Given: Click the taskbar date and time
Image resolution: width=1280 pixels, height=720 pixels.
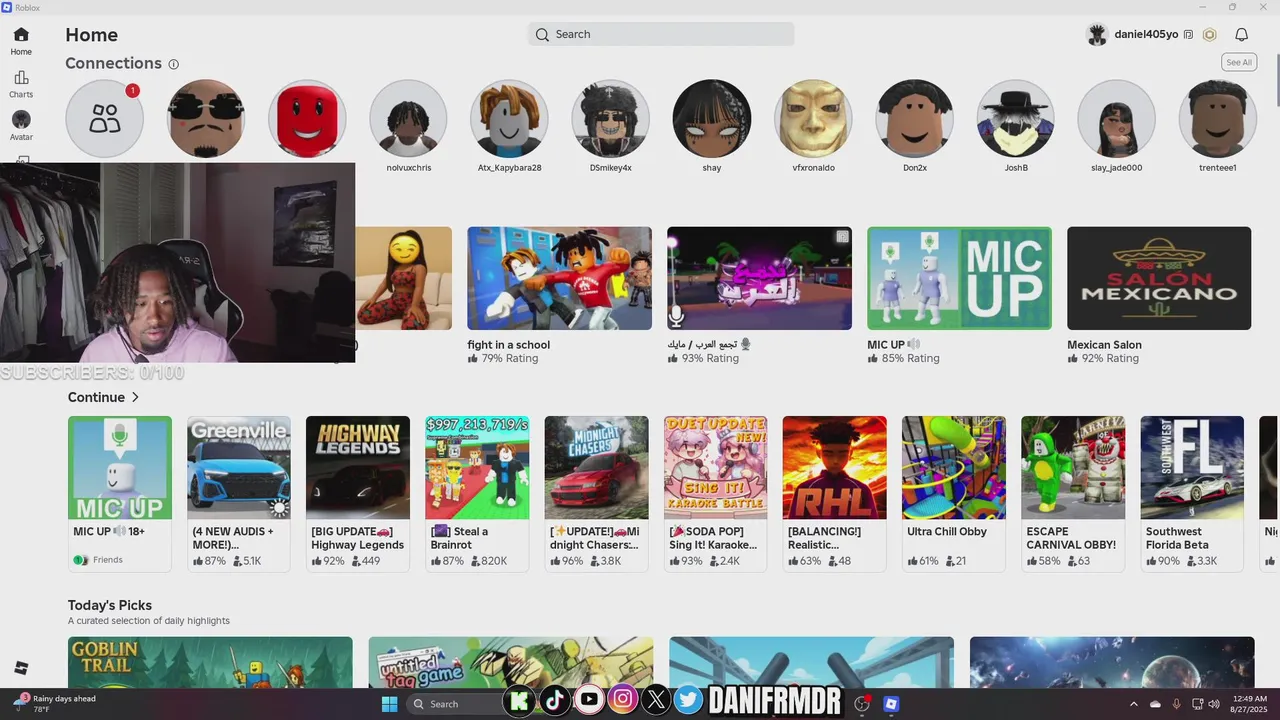Looking at the screenshot, I should [x=1247, y=704].
